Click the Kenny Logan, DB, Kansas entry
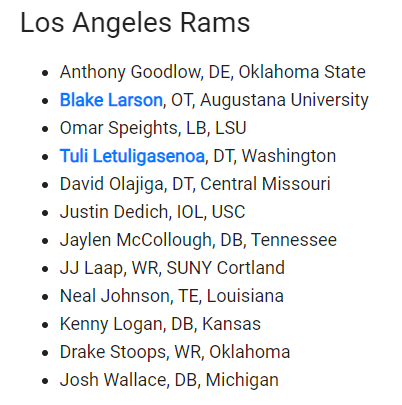Screen dimensions: 402x405 pos(160,324)
